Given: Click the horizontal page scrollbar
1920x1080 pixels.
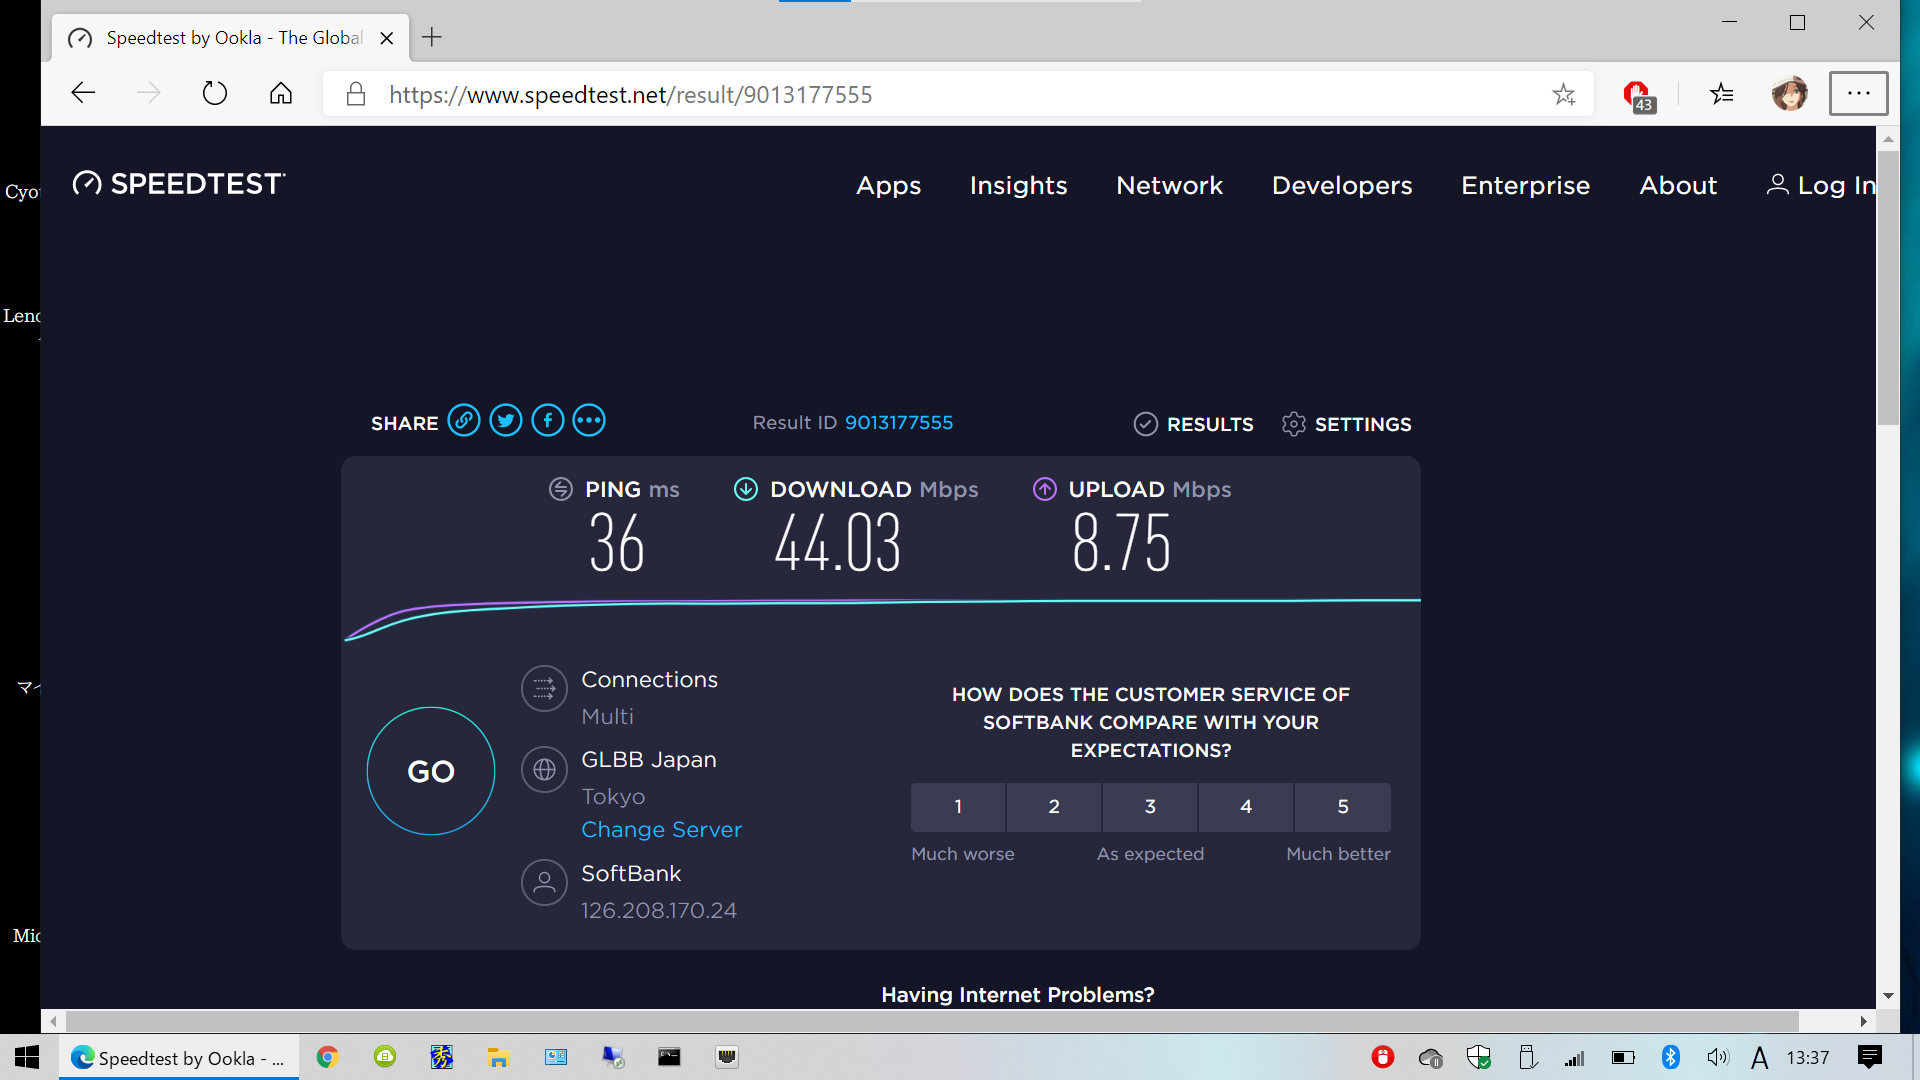Looking at the screenshot, I should pos(932,1021).
